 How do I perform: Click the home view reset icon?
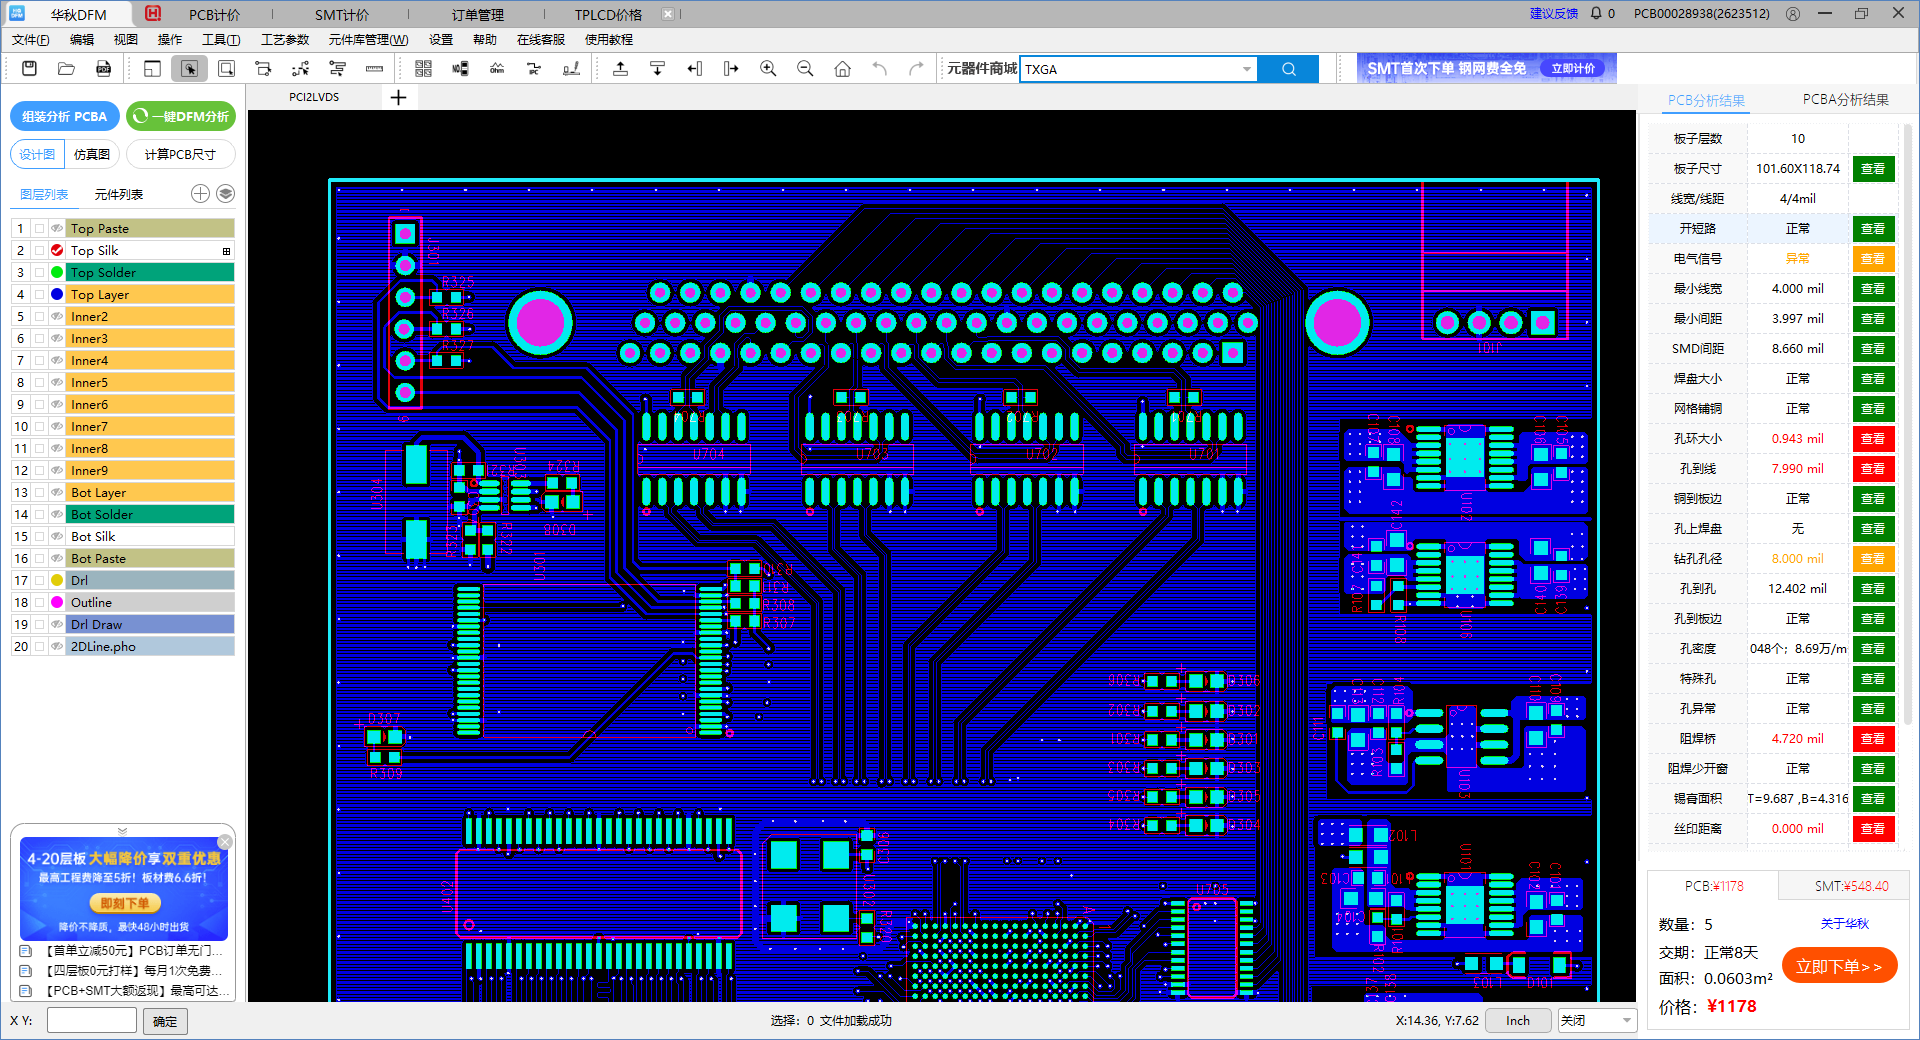842,69
